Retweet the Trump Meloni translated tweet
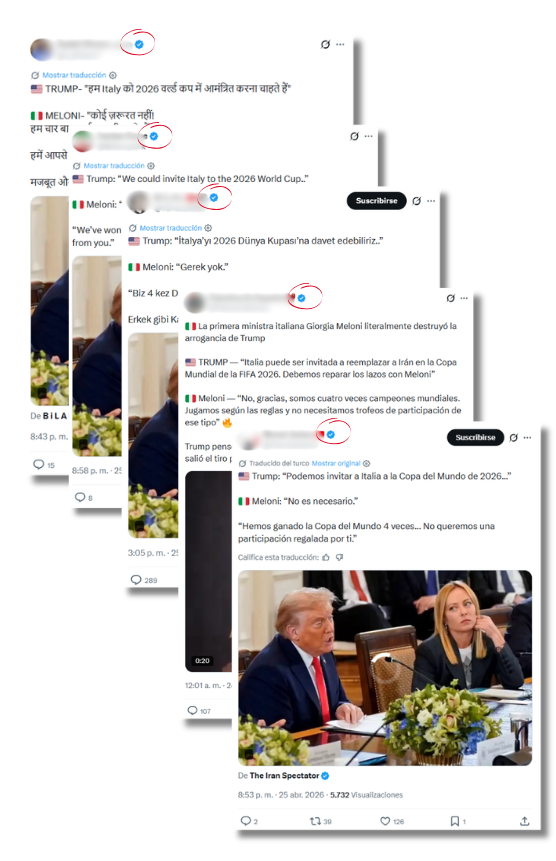 [x=315, y=821]
